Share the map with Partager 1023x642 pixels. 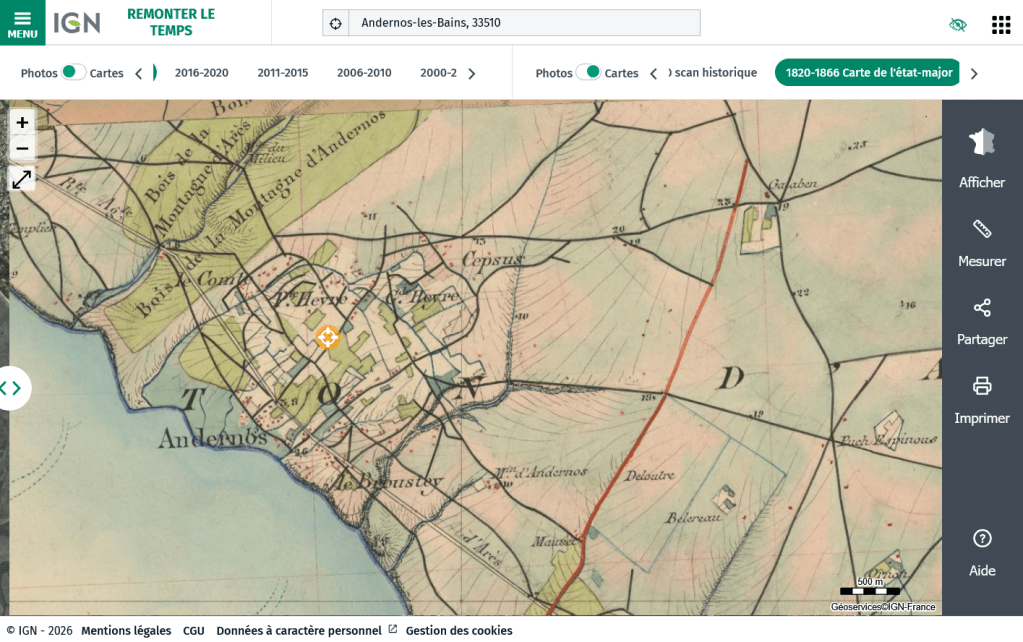click(982, 321)
